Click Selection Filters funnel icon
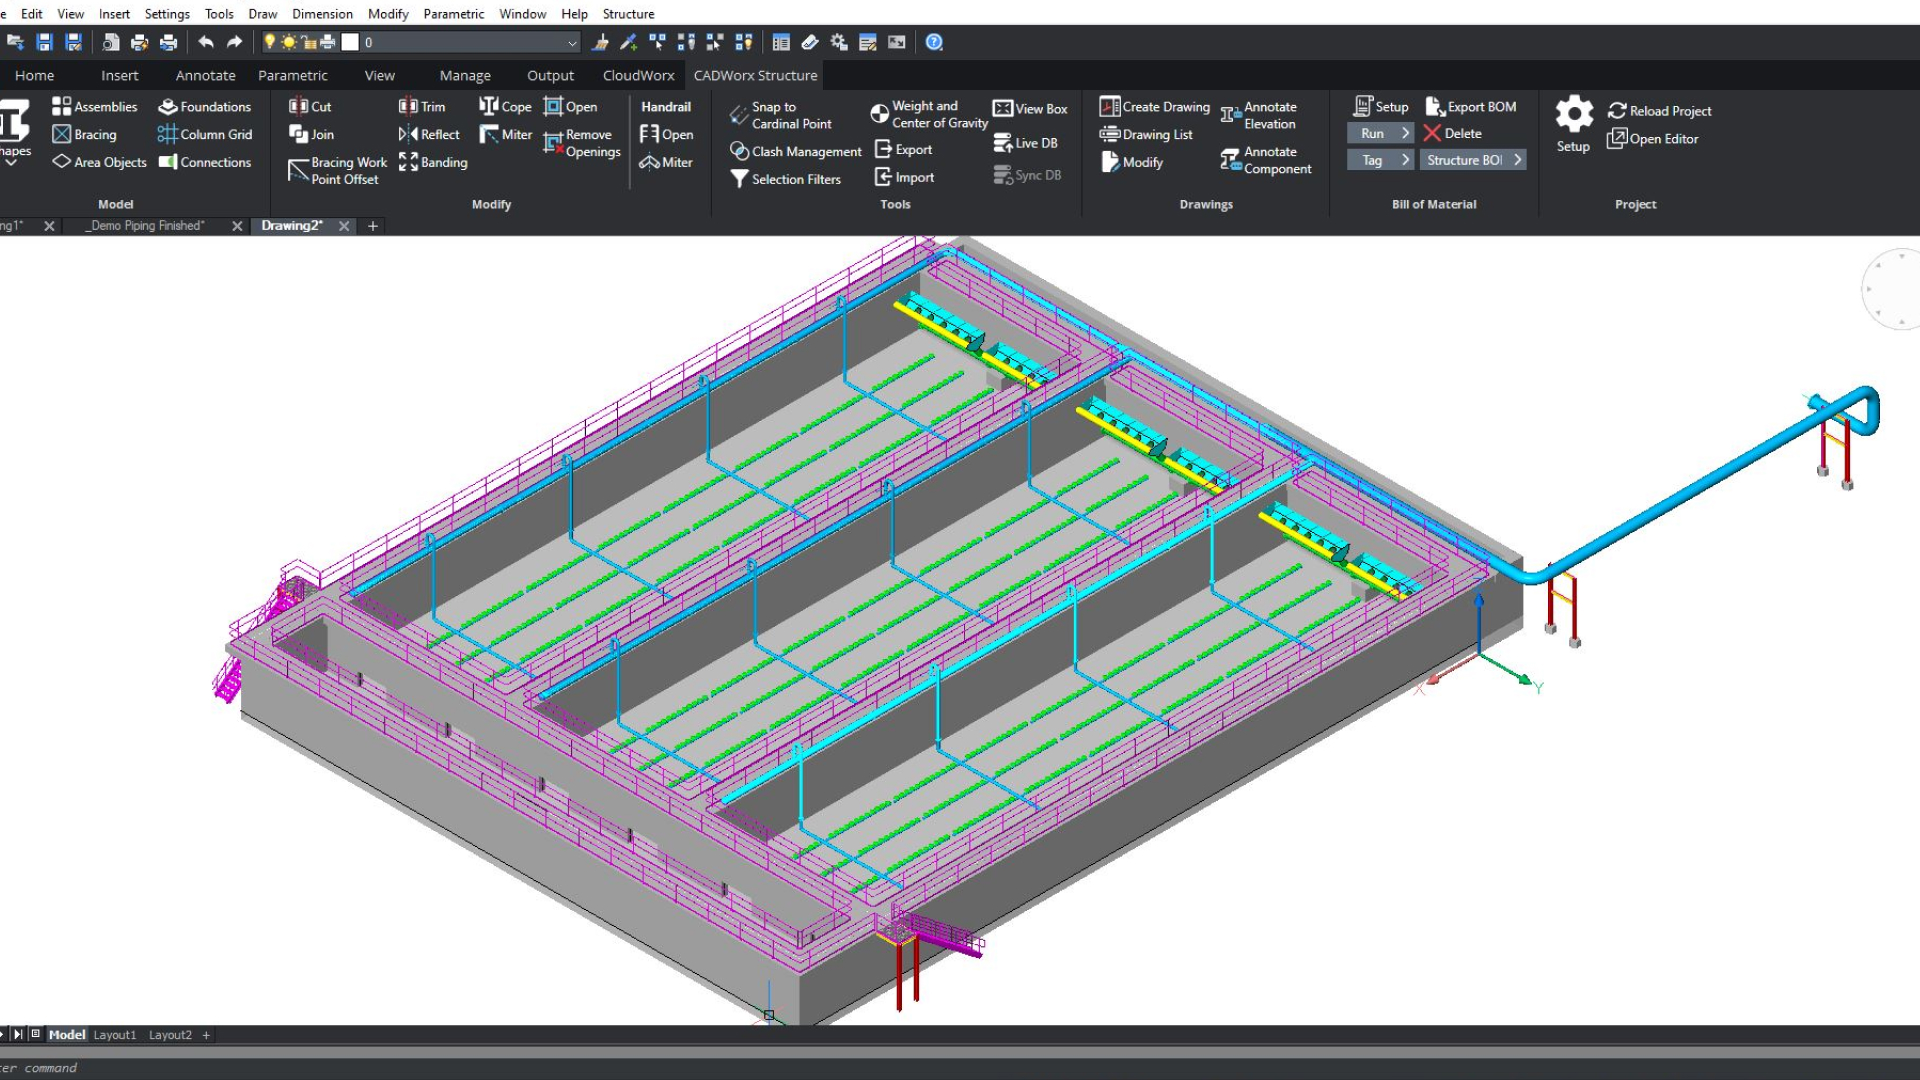Screen dimensions: 1920x1080 point(739,179)
